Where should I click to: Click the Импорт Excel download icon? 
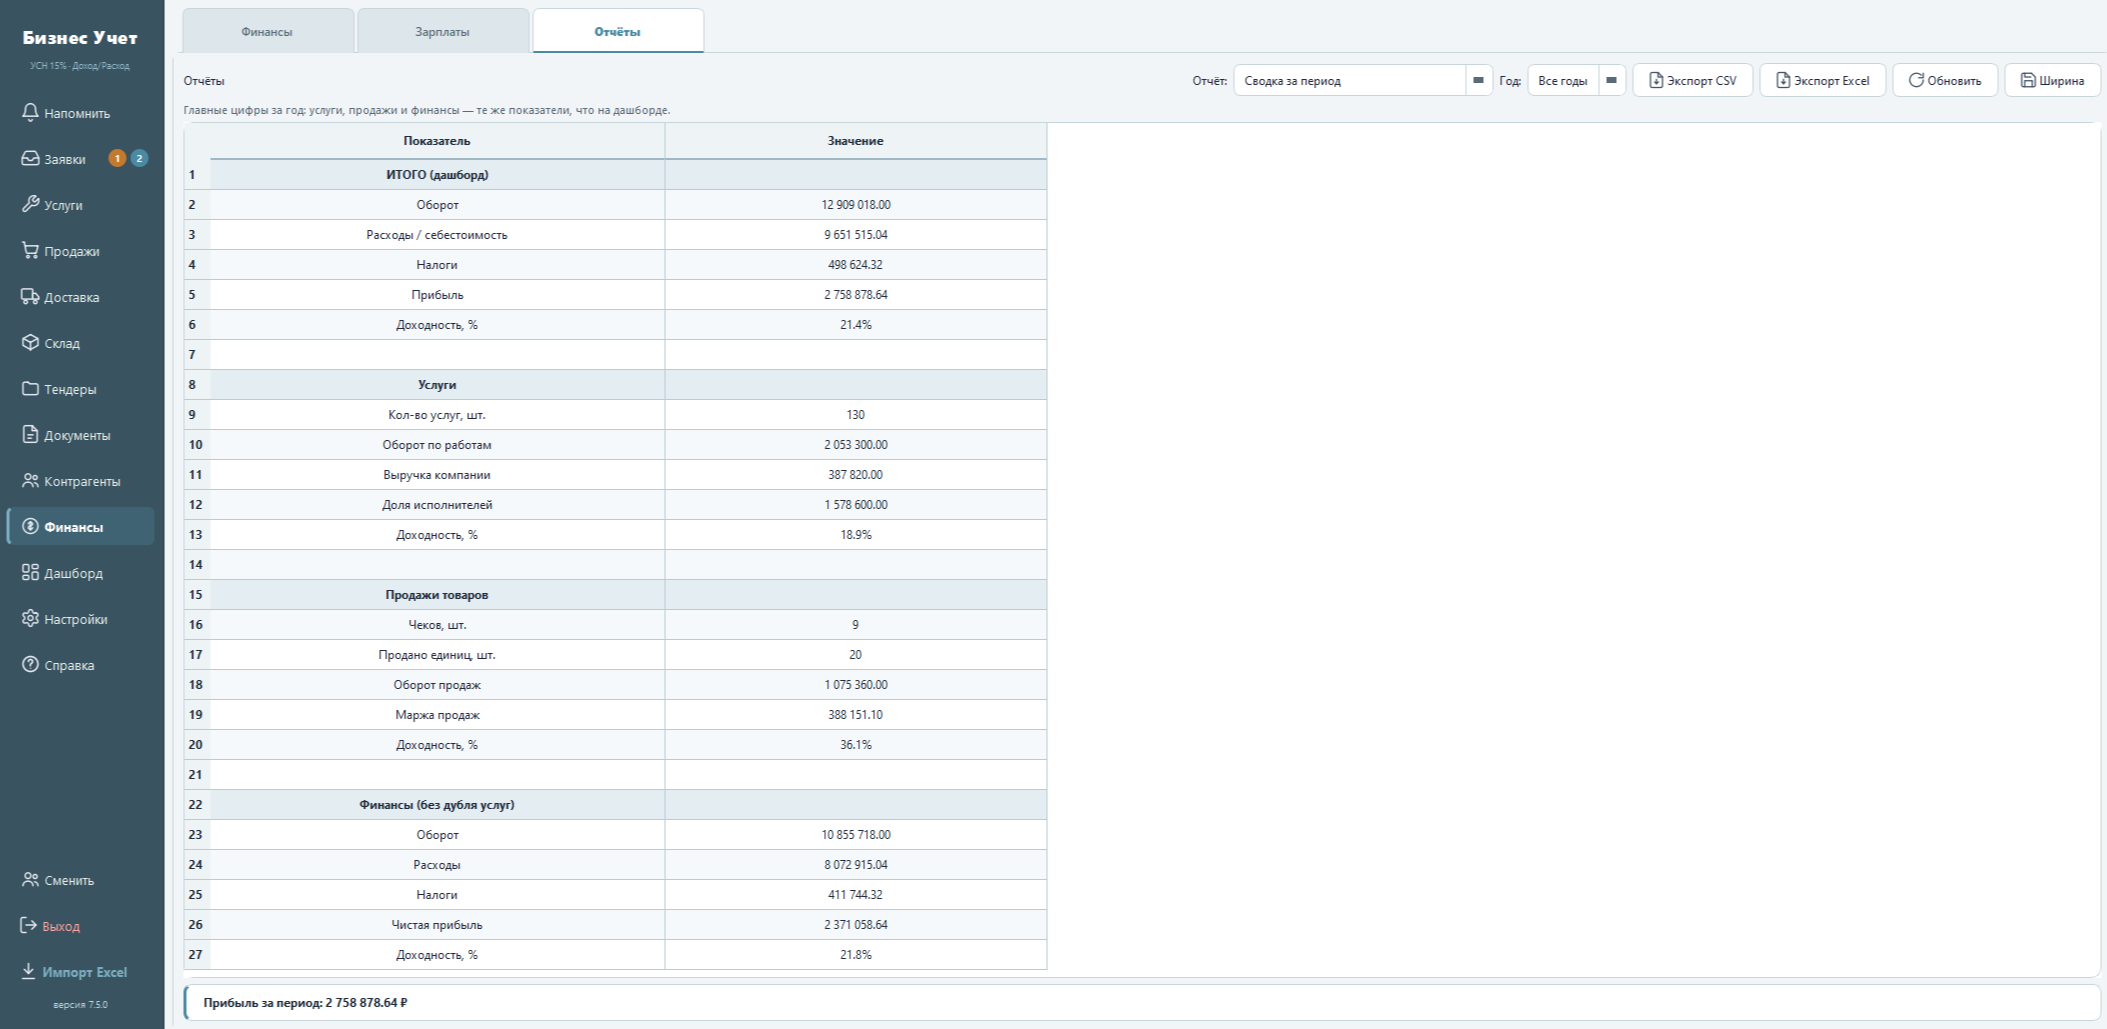coord(28,971)
